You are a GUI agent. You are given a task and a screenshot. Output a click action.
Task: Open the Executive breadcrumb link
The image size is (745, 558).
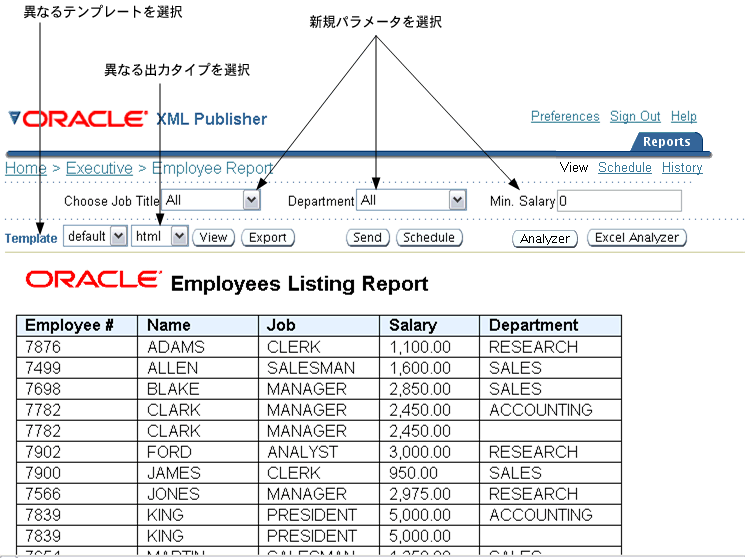99,168
